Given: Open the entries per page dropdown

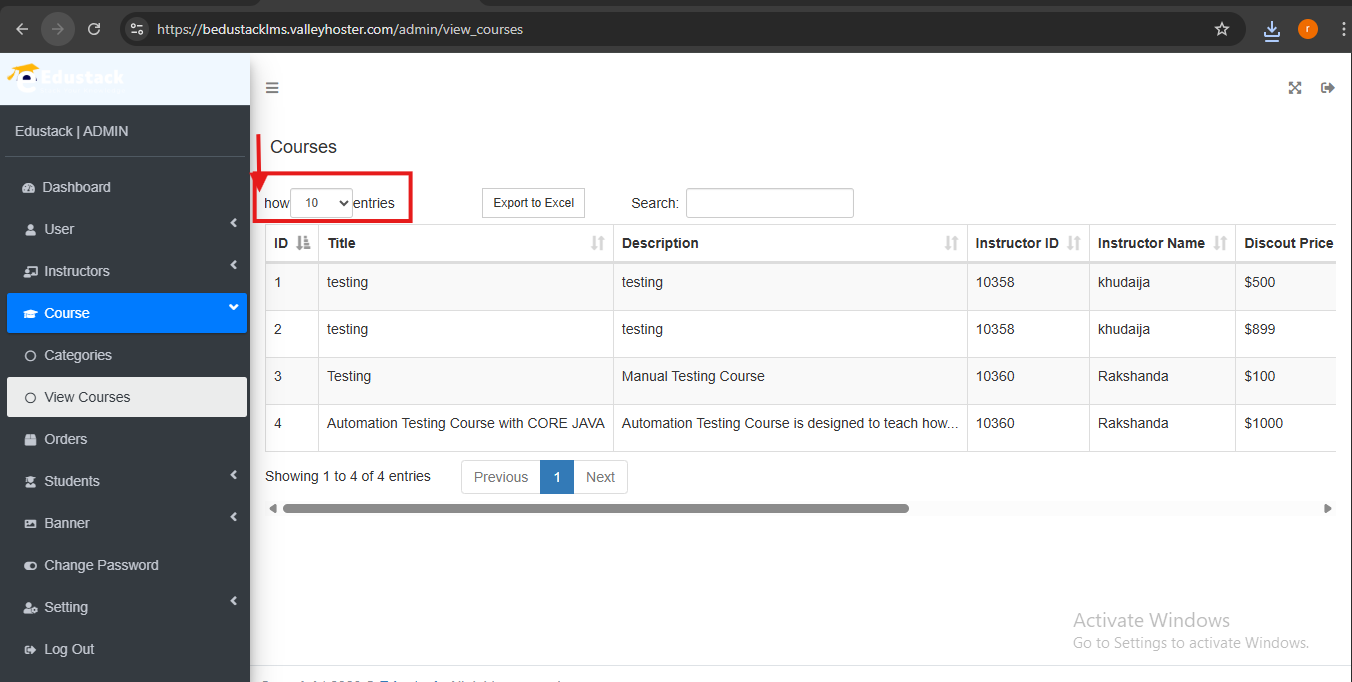Looking at the screenshot, I should coord(322,203).
